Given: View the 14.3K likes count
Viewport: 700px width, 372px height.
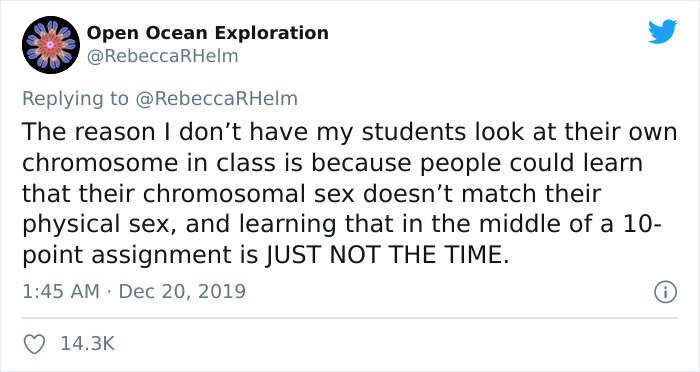Looking at the screenshot, I should pyautogui.click(x=88, y=344).
